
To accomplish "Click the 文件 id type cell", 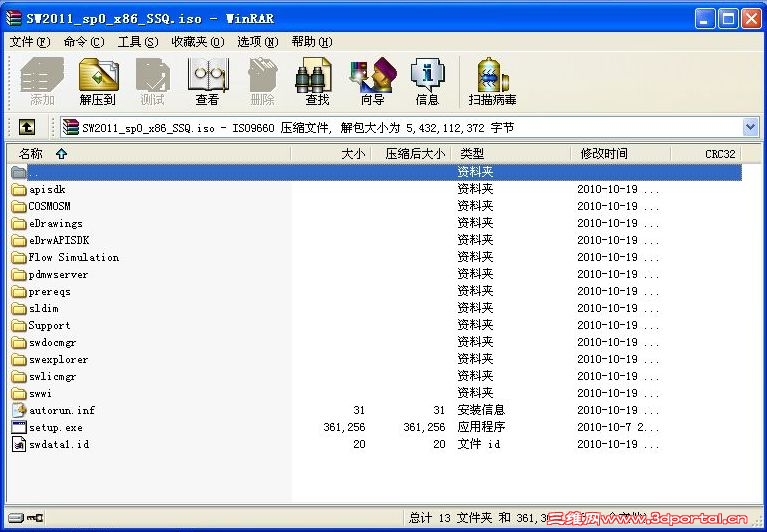I will [x=478, y=444].
